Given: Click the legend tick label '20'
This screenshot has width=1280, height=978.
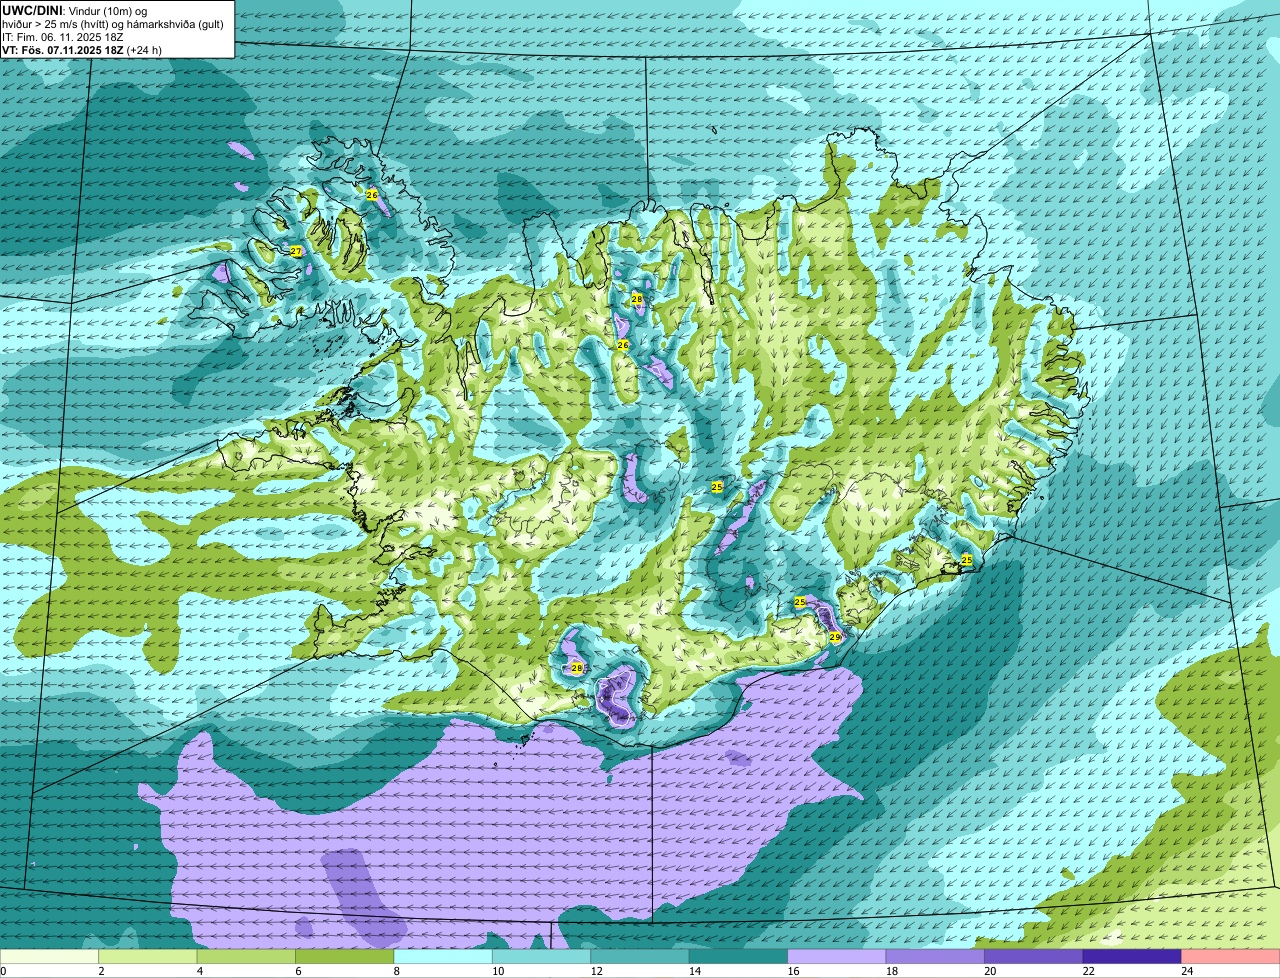Looking at the screenshot, I should [990, 970].
